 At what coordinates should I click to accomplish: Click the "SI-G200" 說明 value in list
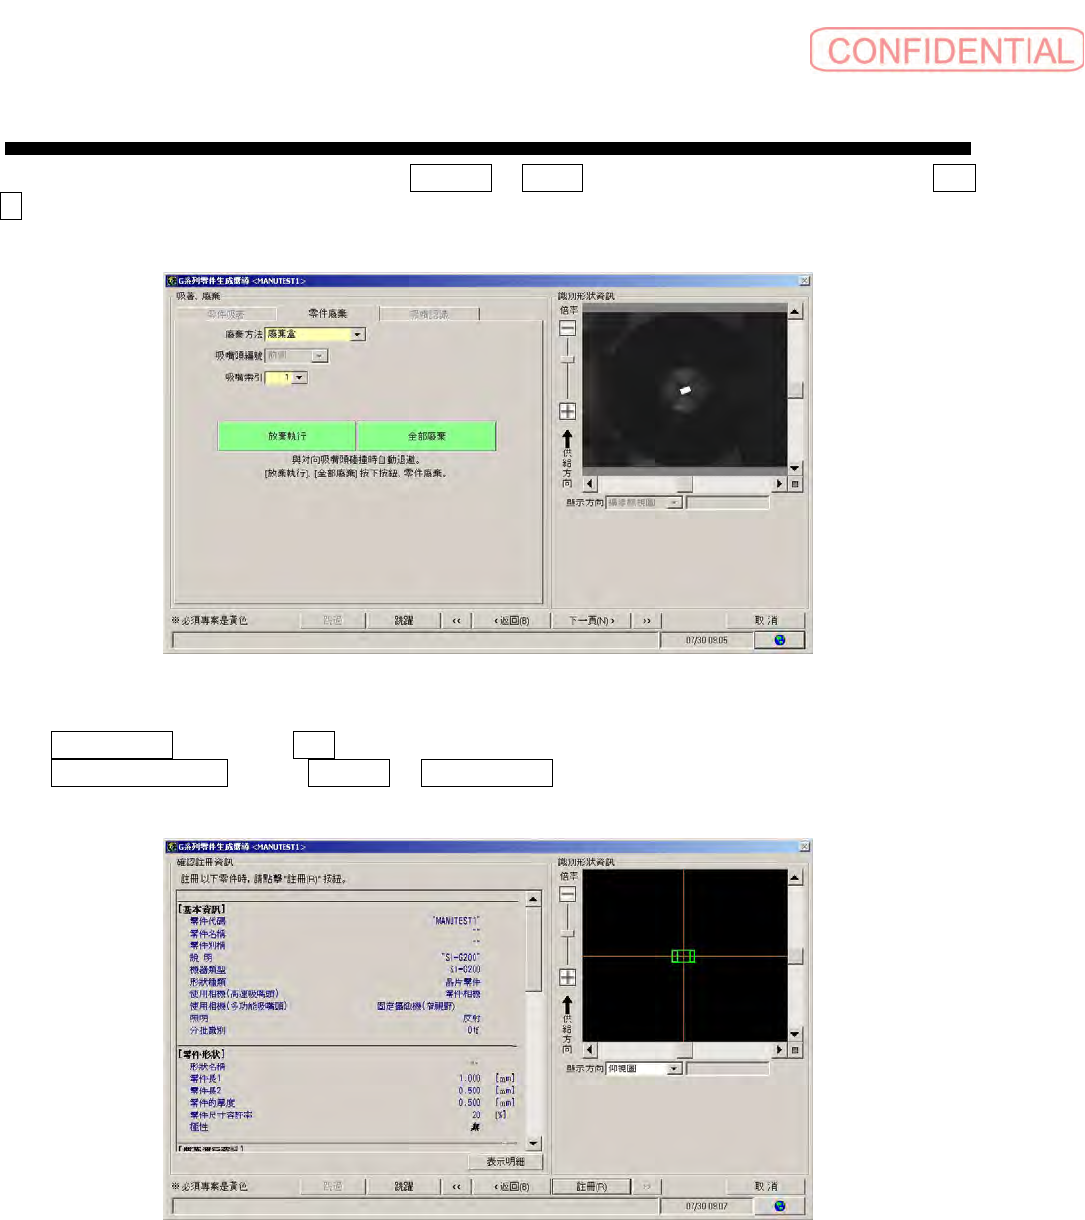461,957
